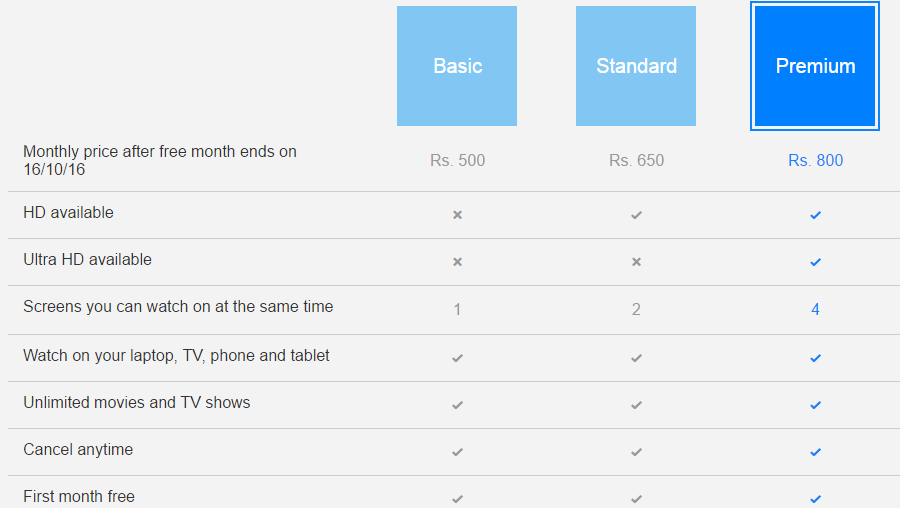Click Standard's HD available checkmark

[636, 214]
